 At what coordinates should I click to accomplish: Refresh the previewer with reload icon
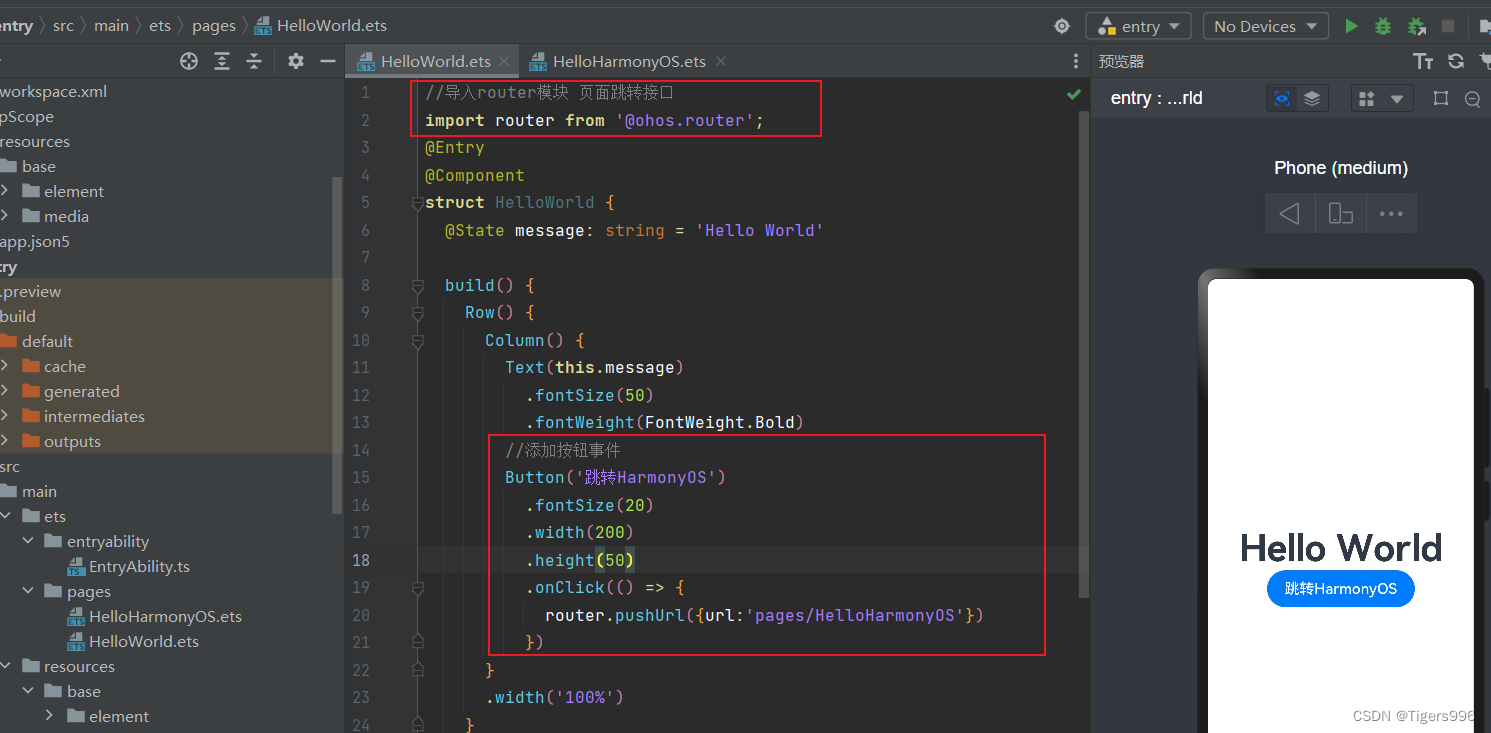click(1456, 61)
